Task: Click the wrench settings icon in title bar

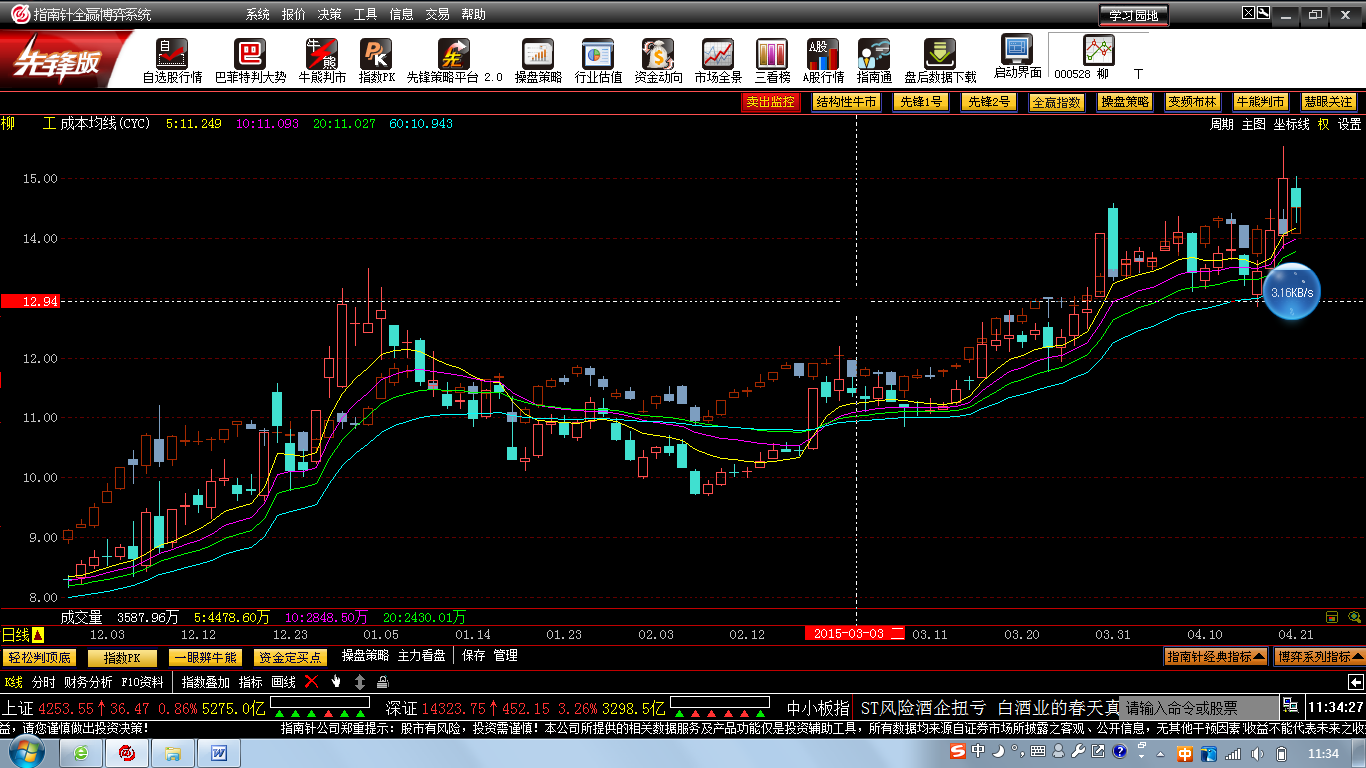Action: pyautogui.click(x=1263, y=14)
